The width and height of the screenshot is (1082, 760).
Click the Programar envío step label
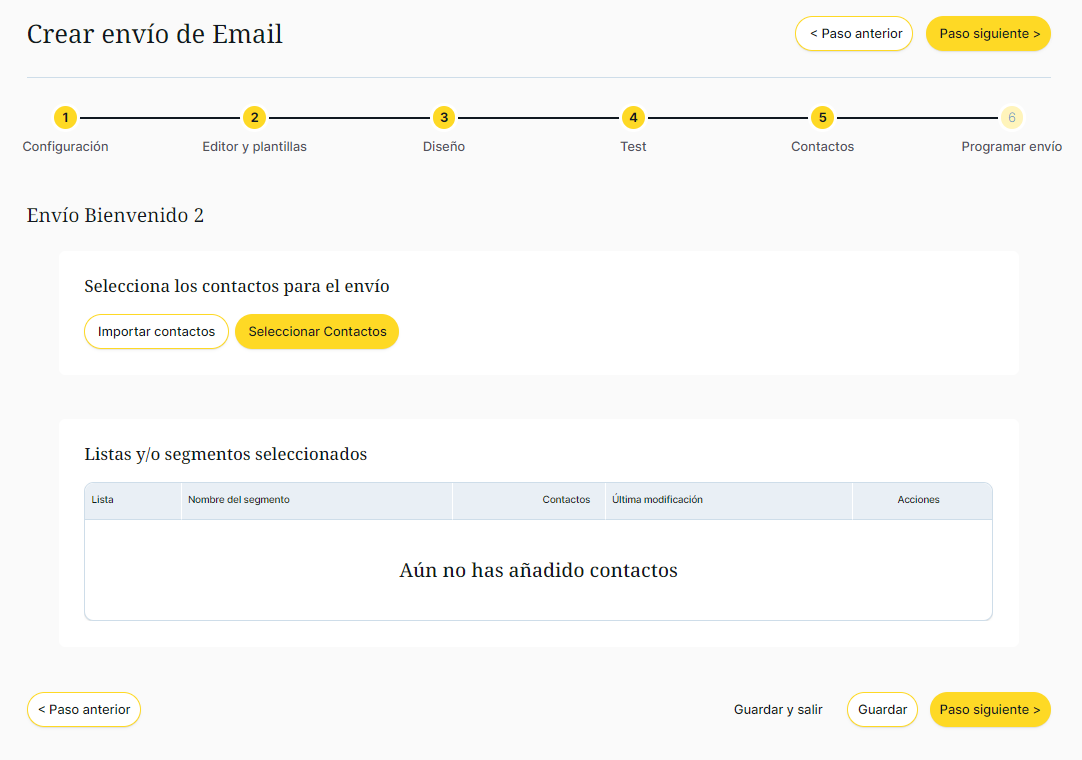(x=1011, y=147)
